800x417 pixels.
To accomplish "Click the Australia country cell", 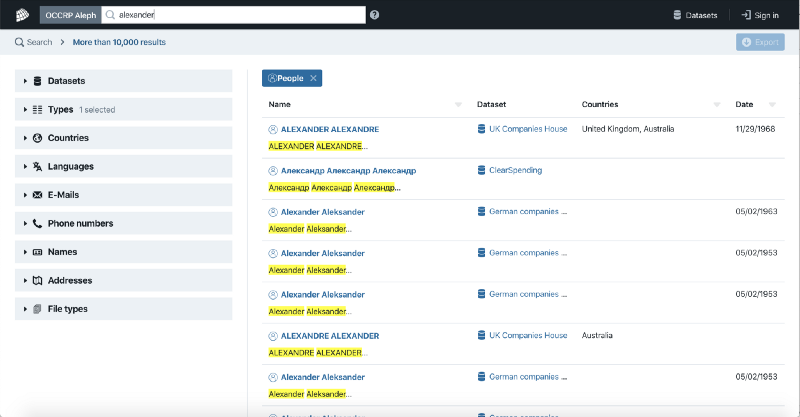I will click(x=597, y=335).
